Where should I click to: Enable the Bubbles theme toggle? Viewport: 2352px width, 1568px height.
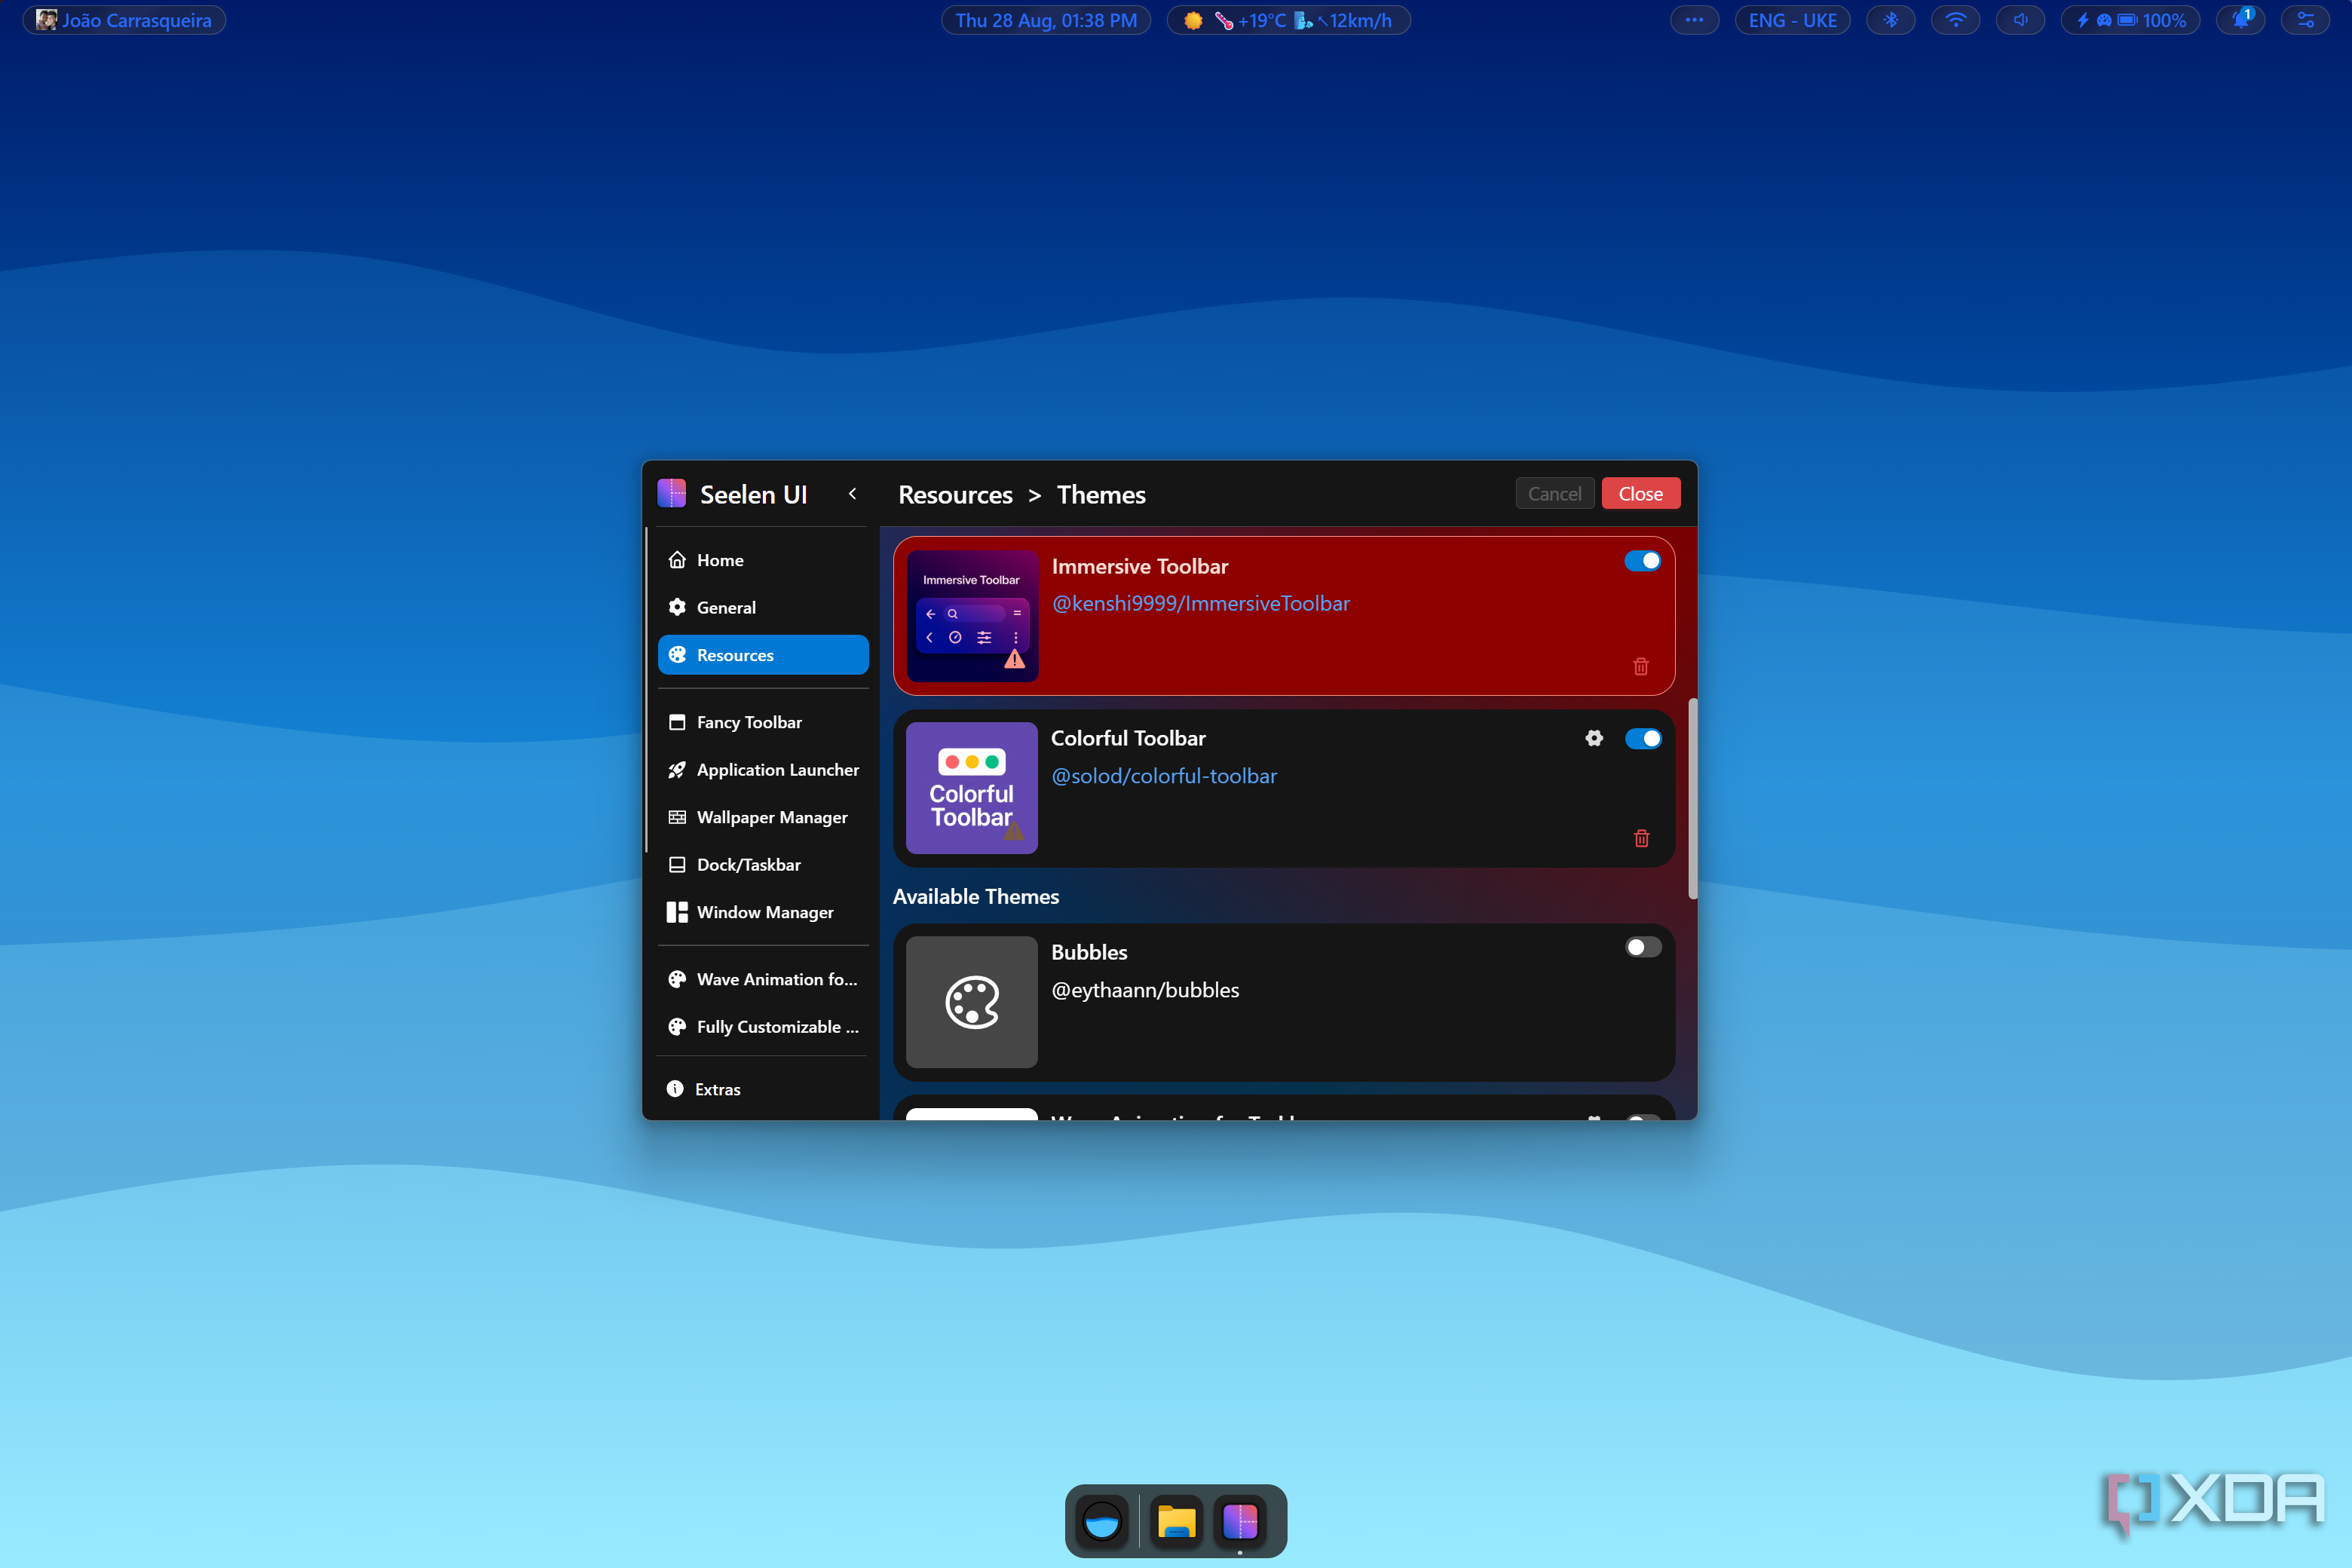pos(1642,947)
